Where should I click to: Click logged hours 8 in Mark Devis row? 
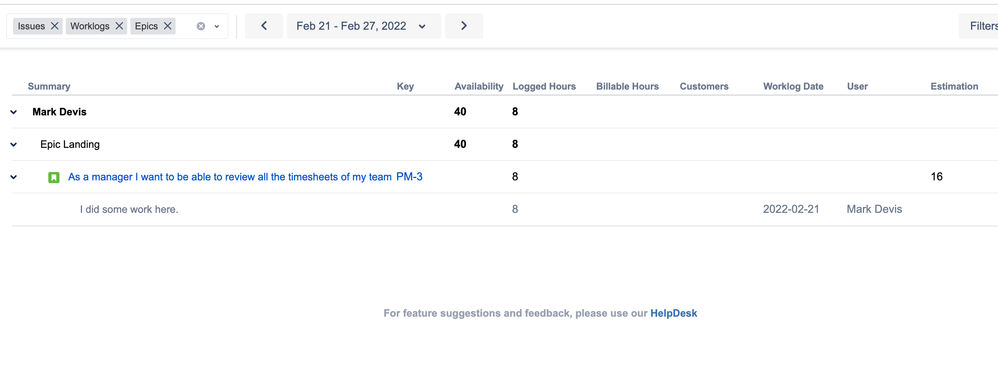[x=515, y=112]
